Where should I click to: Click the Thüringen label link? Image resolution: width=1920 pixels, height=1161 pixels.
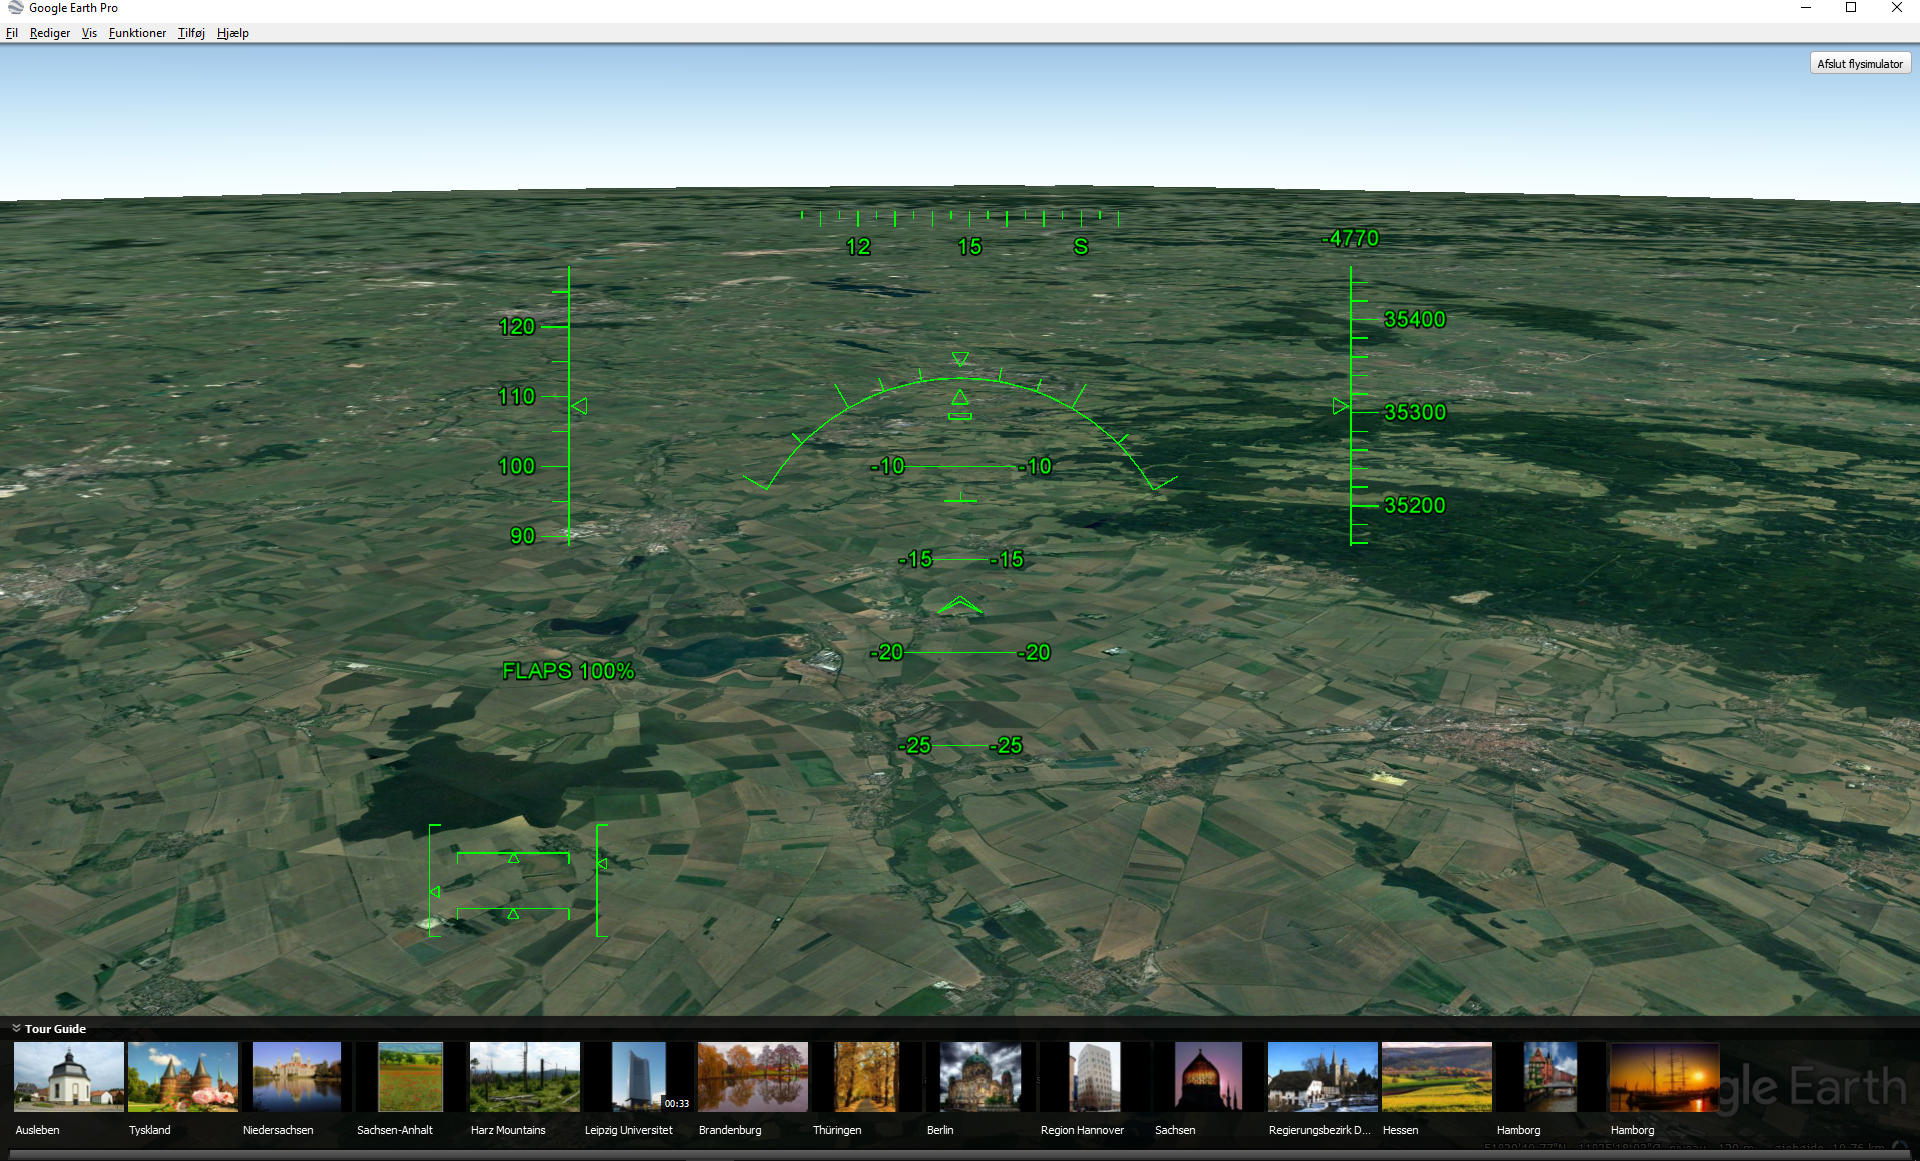[x=837, y=1130]
